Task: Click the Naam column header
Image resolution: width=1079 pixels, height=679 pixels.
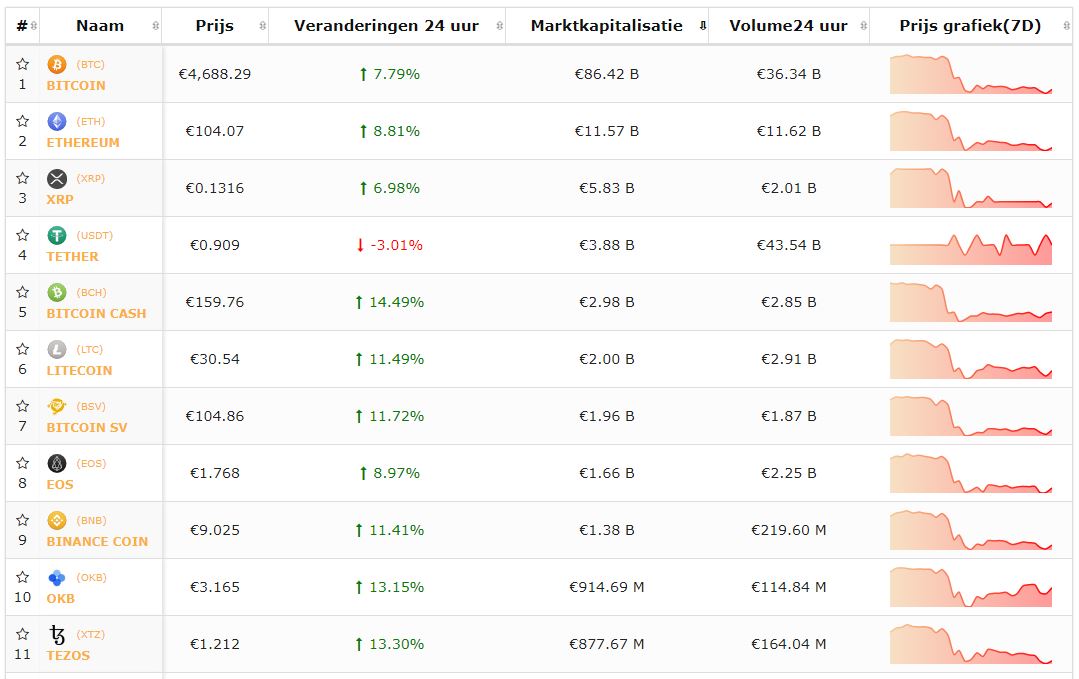Action: tap(100, 26)
